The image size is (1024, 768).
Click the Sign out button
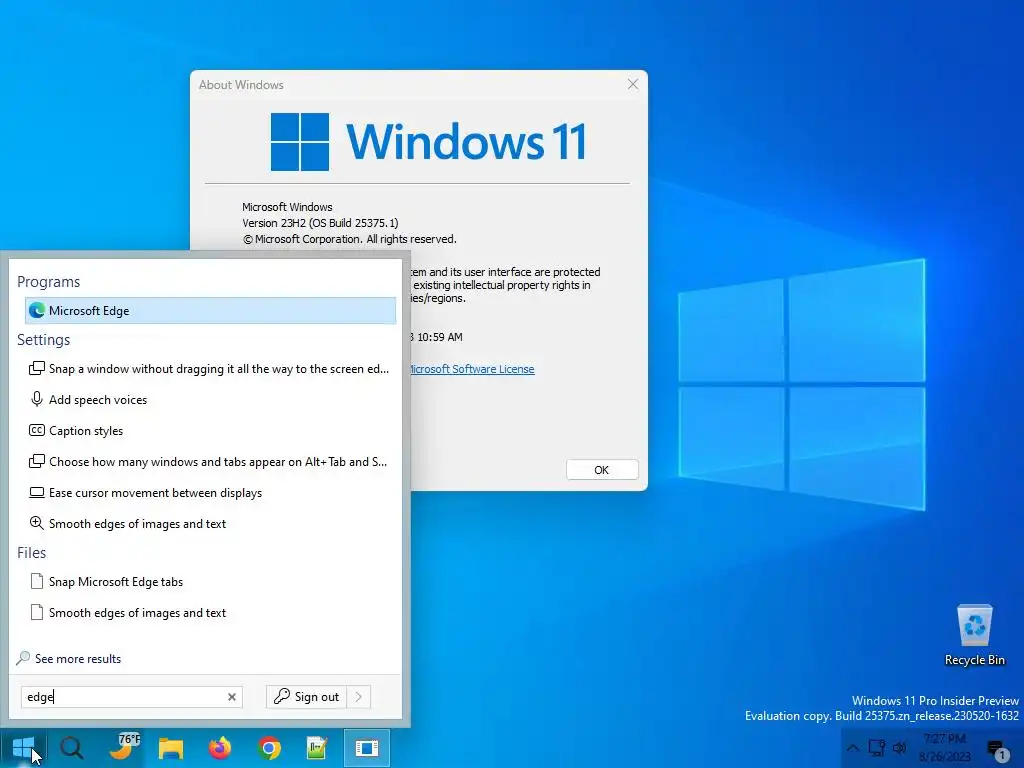(x=306, y=697)
